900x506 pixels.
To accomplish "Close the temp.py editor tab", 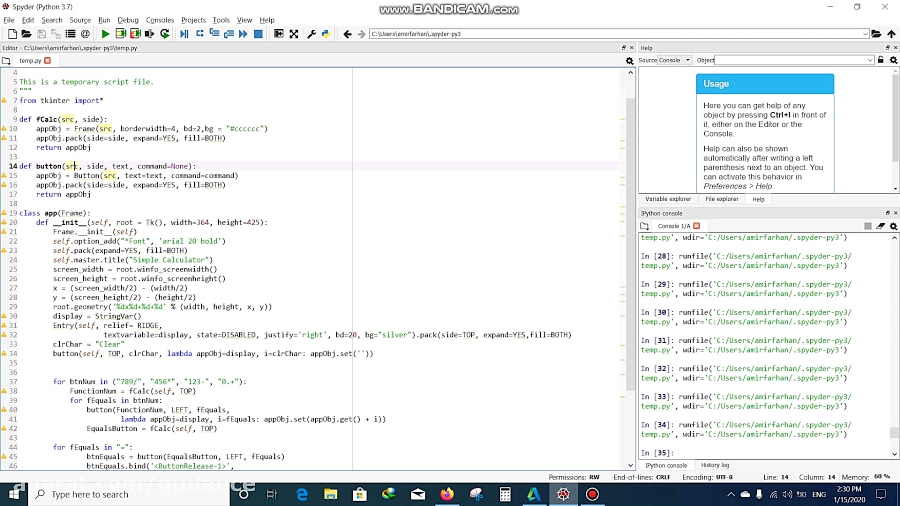I will pyautogui.click(x=47, y=61).
